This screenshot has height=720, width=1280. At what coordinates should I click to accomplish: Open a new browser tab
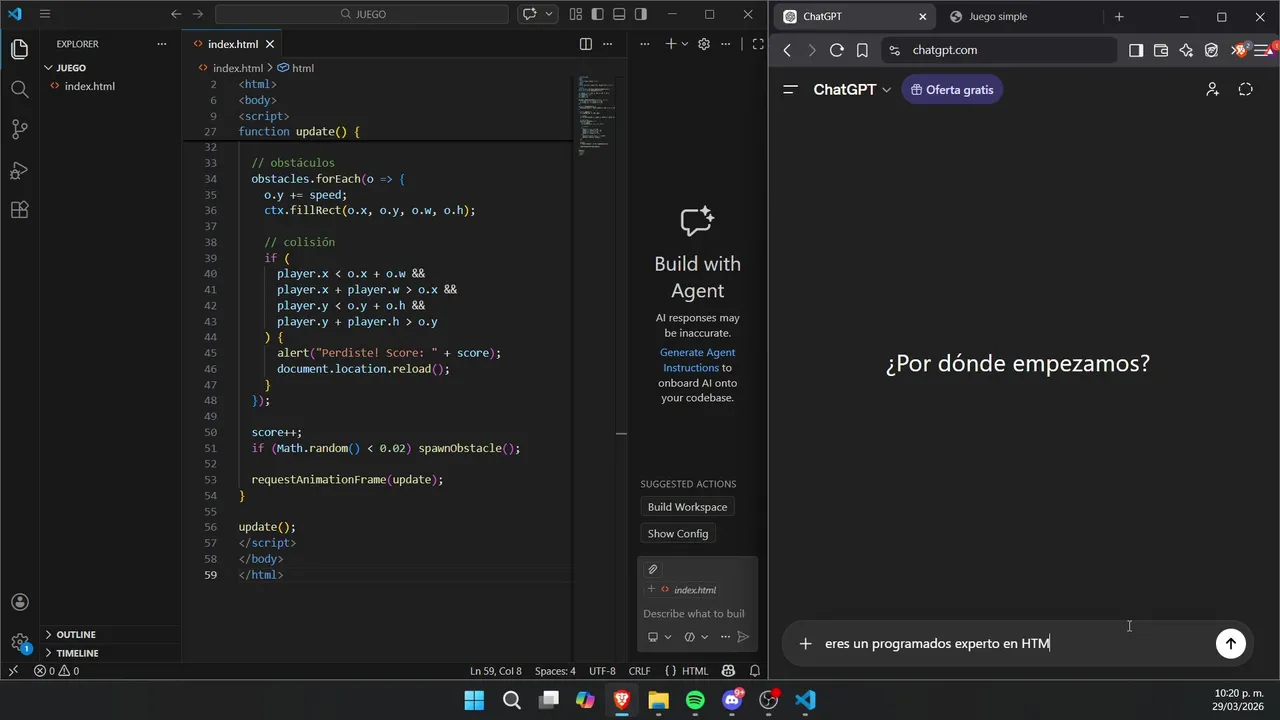click(1119, 17)
